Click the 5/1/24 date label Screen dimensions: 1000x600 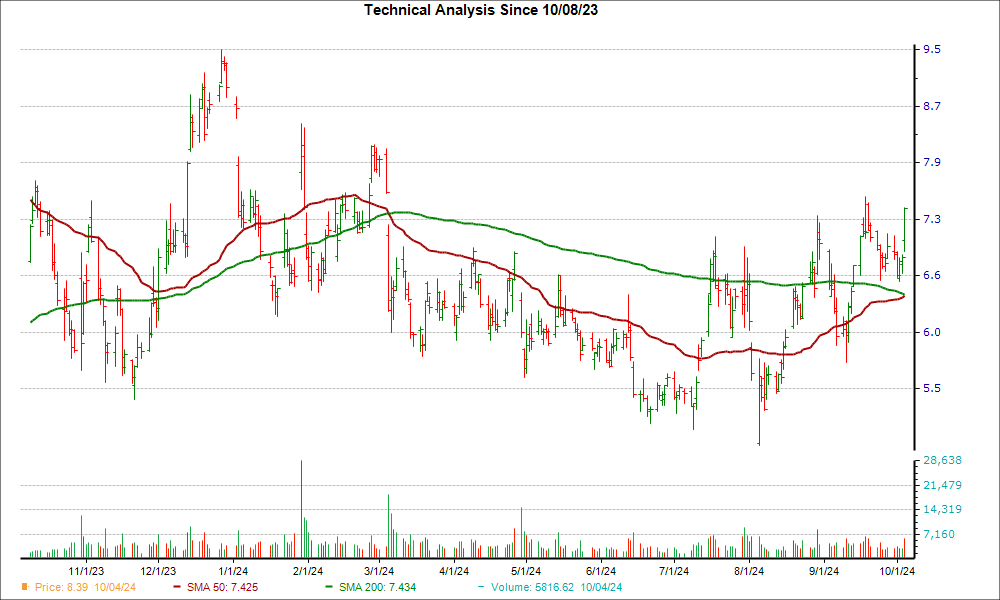526,571
